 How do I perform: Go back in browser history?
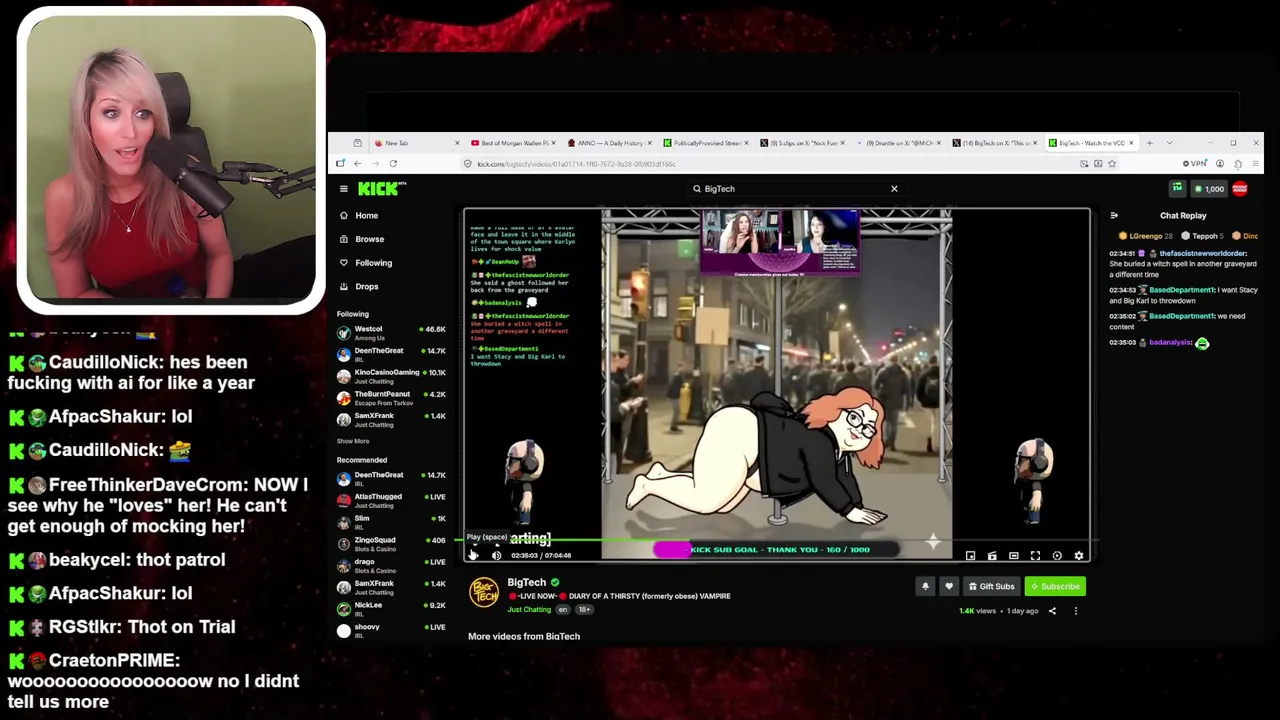coord(357,163)
